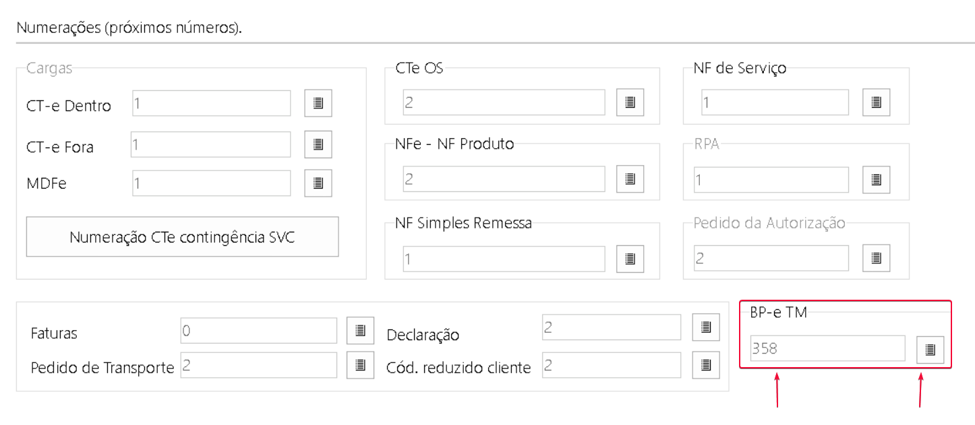Click the Pedido da Autorização icon button

point(877,258)
